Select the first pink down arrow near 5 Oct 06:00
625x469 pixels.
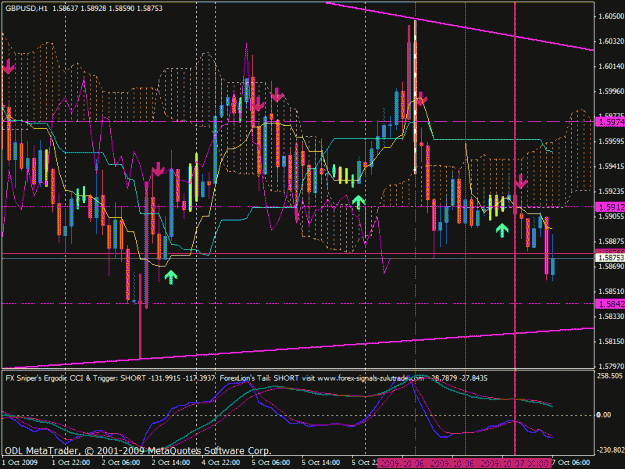coord(259,104)
